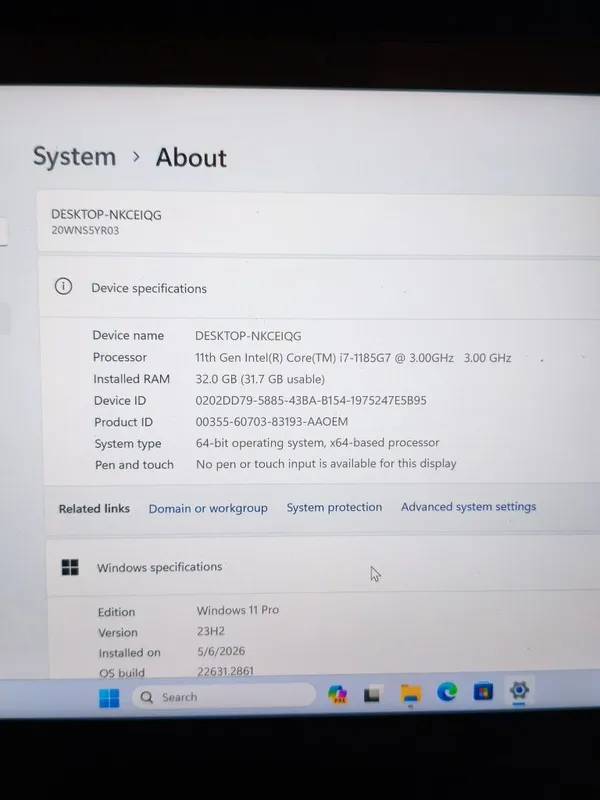The image size is (600, 800).
Task: Collapse the Device specifications section header
Action: pos(319,288)
